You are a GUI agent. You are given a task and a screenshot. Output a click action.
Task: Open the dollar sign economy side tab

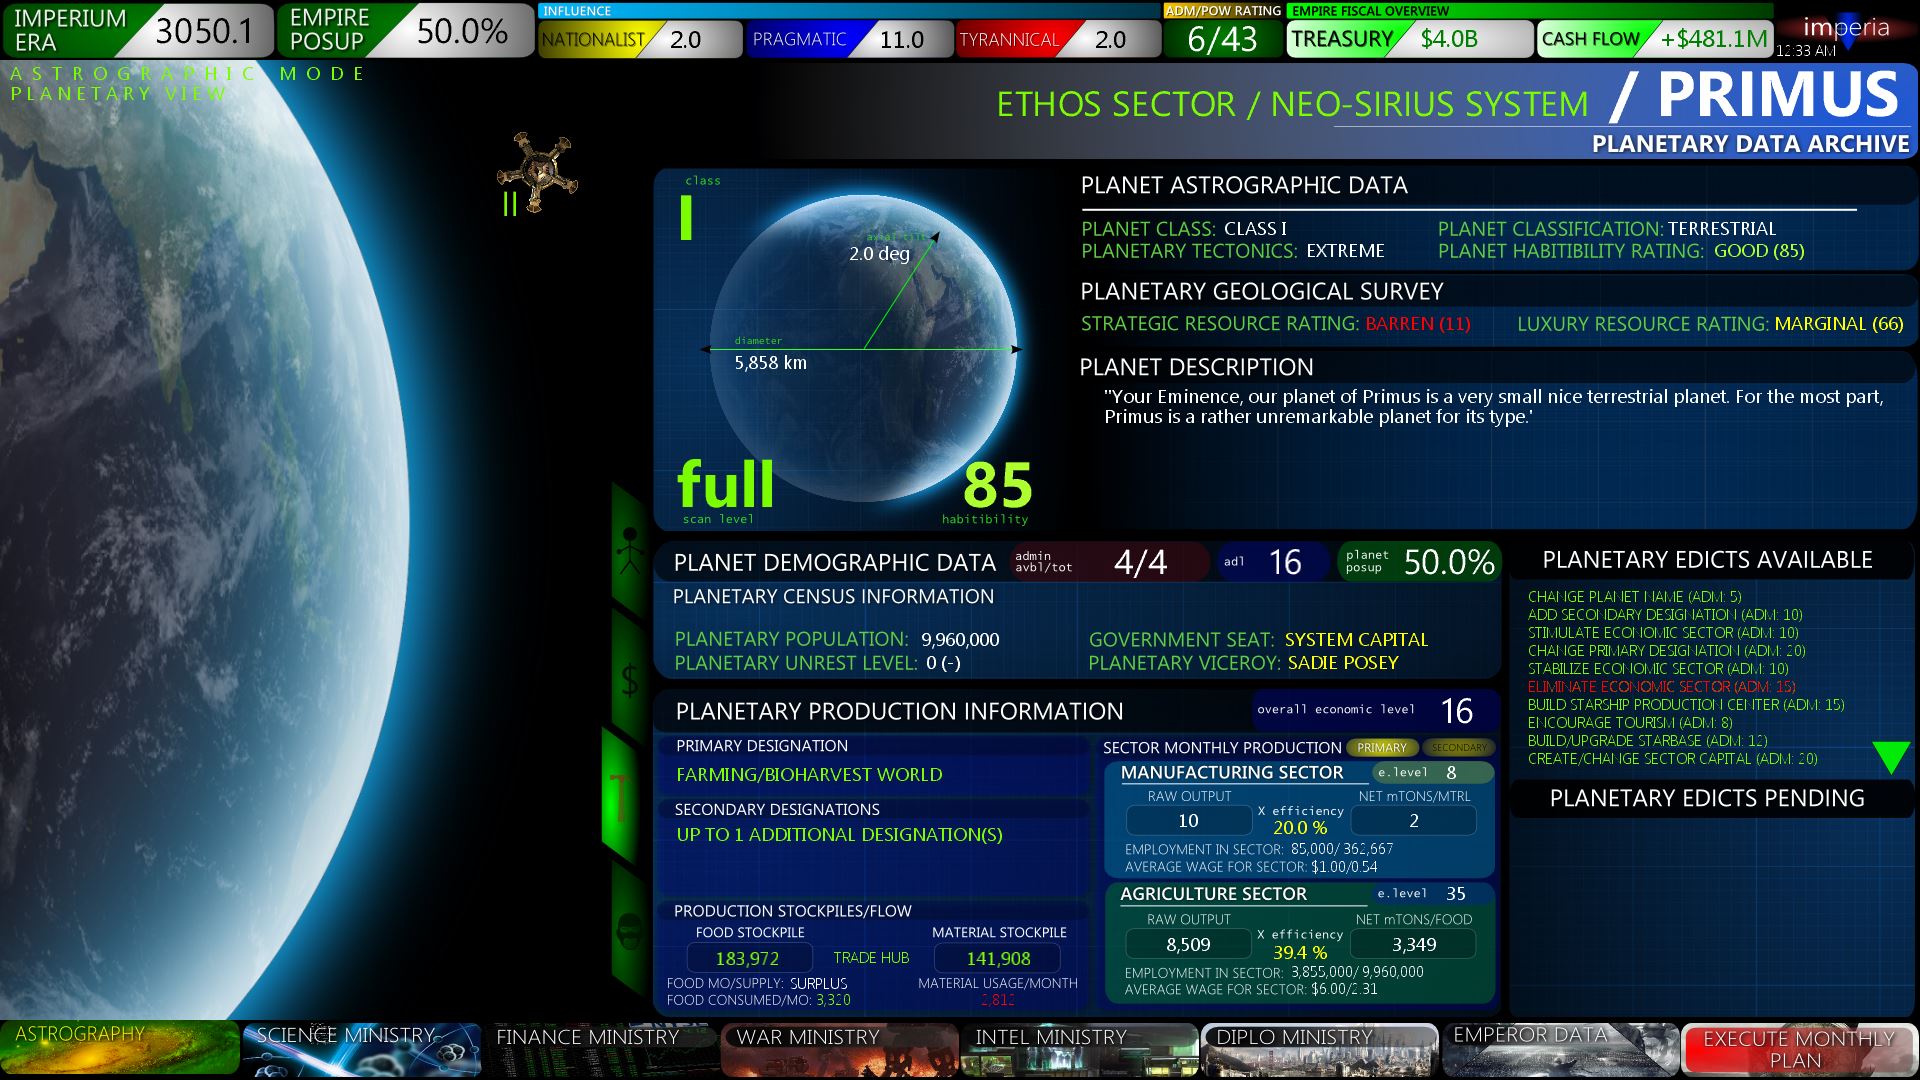pyautogui.click(x=630, y=680)
